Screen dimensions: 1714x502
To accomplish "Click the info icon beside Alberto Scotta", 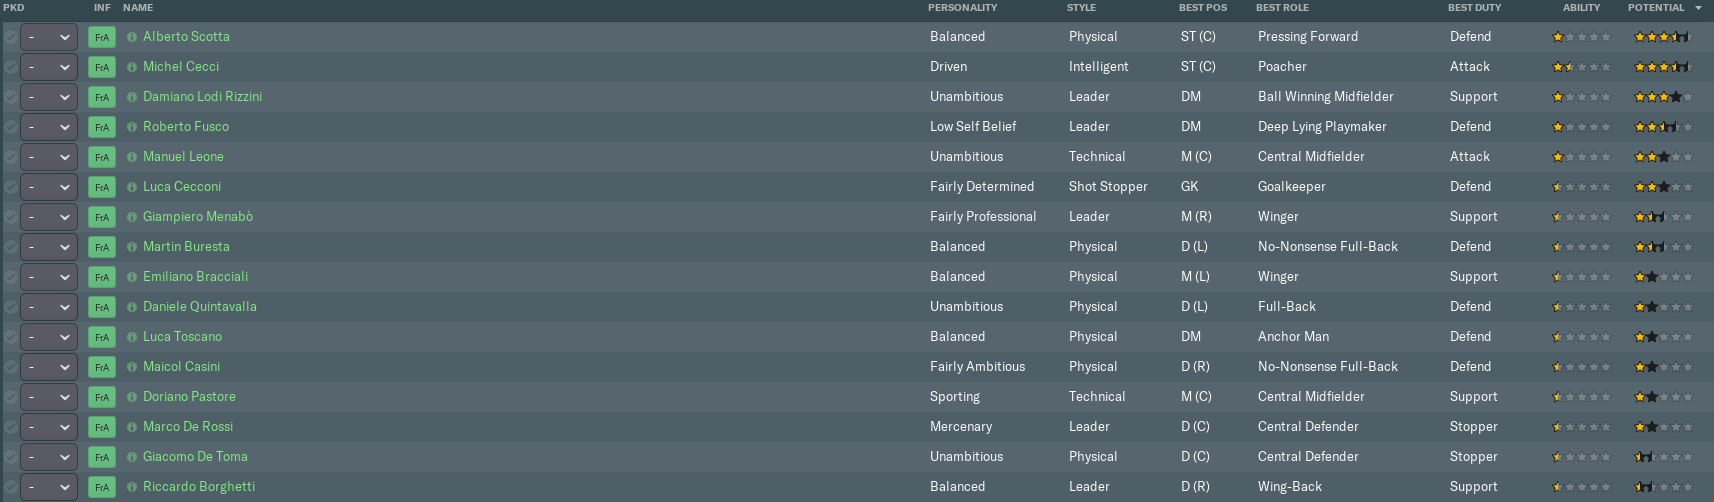I will (132, 37).
